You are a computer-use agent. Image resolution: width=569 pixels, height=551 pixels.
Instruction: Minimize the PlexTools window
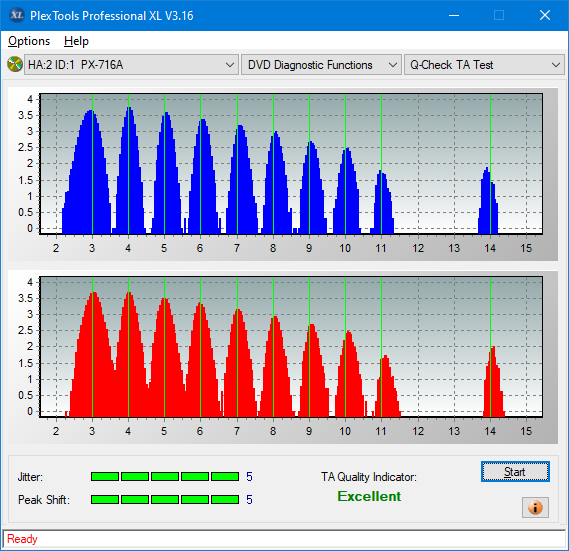coord(454,15)
